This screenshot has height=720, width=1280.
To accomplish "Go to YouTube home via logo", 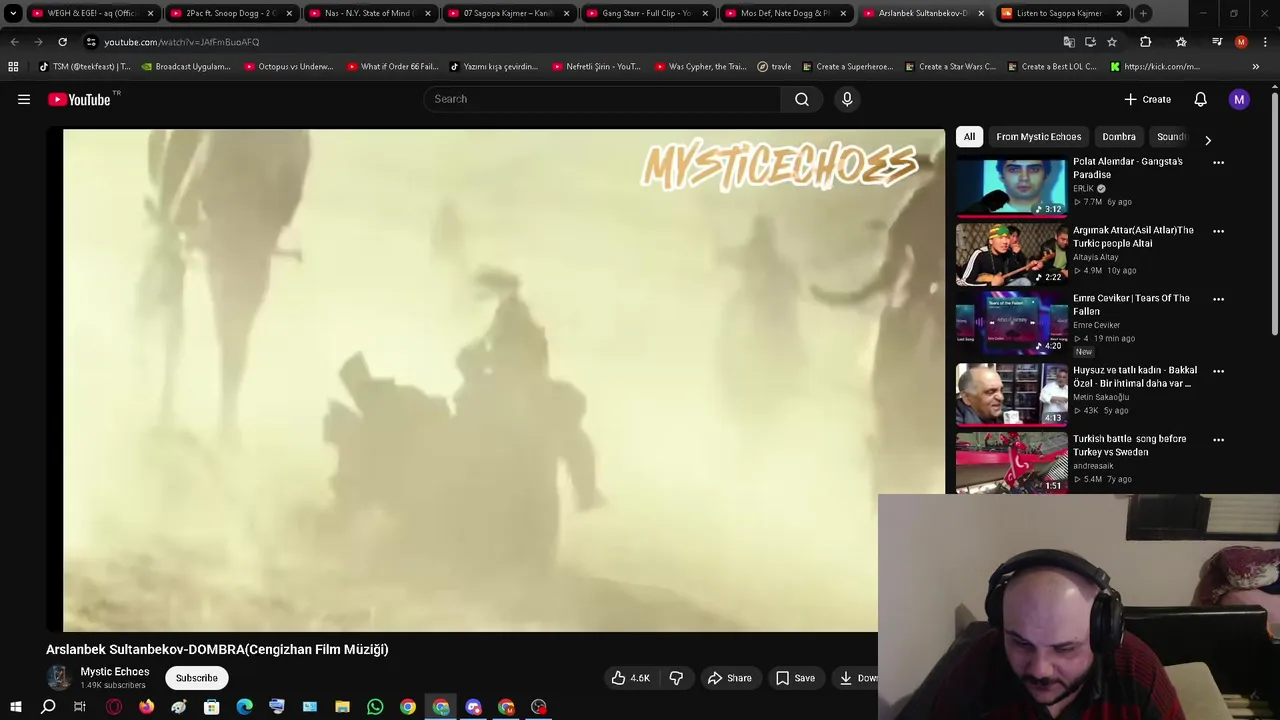I will click(x=79, y=99).
